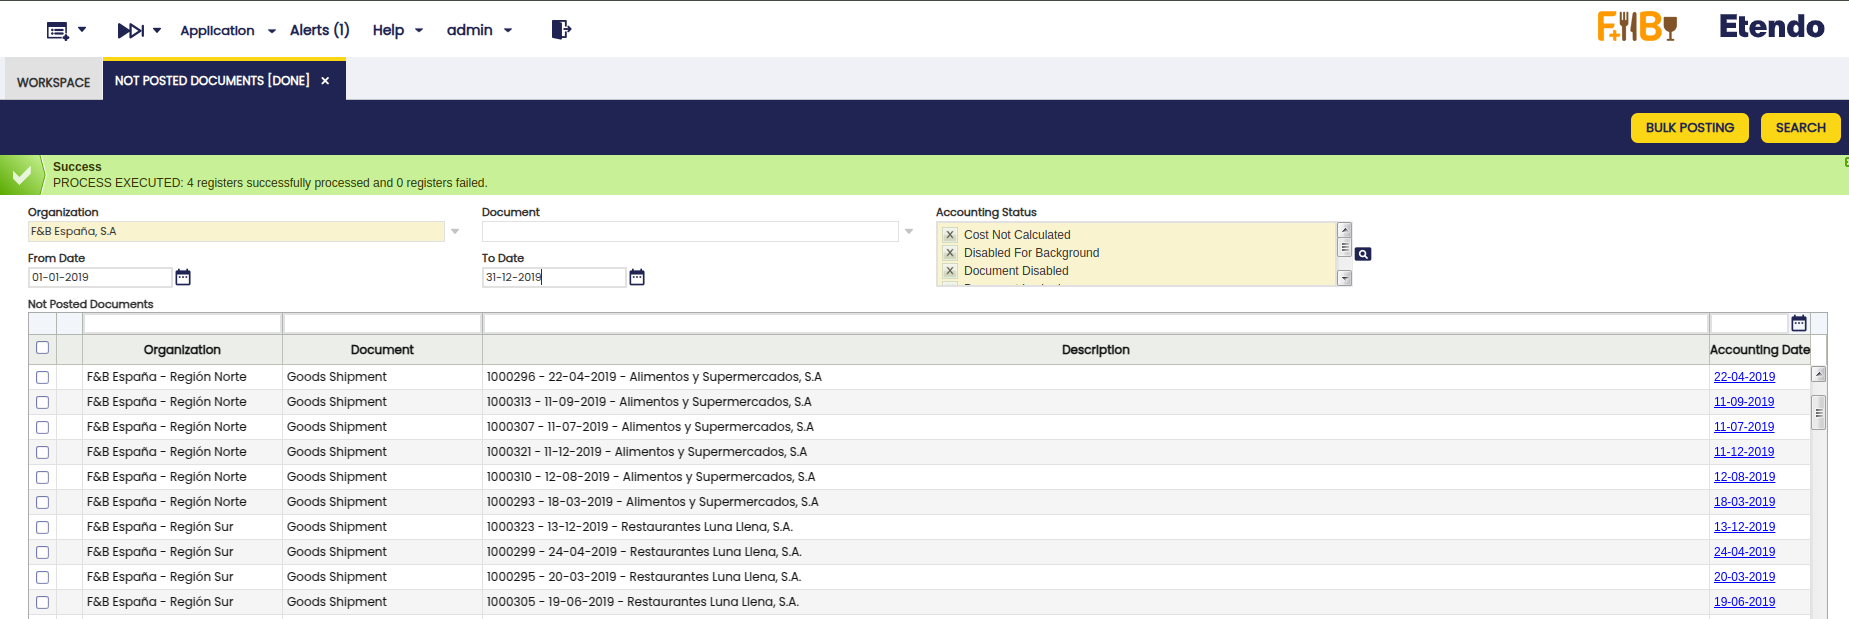Open the 24-04-2019 accounting date link
The height and width of the screenshot is (619, 1849).
coord(1745,552)
